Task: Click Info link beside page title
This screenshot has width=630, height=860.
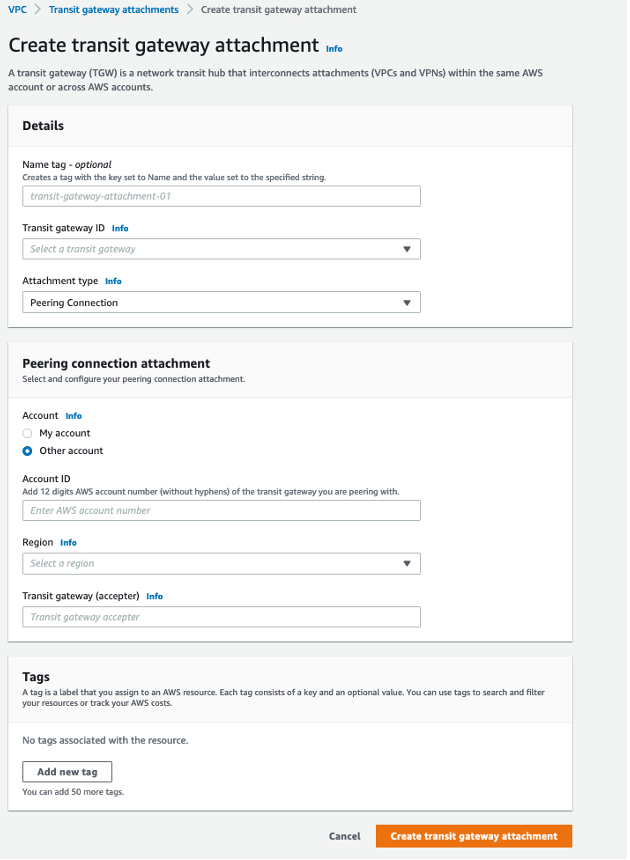Action: point(334,48)
